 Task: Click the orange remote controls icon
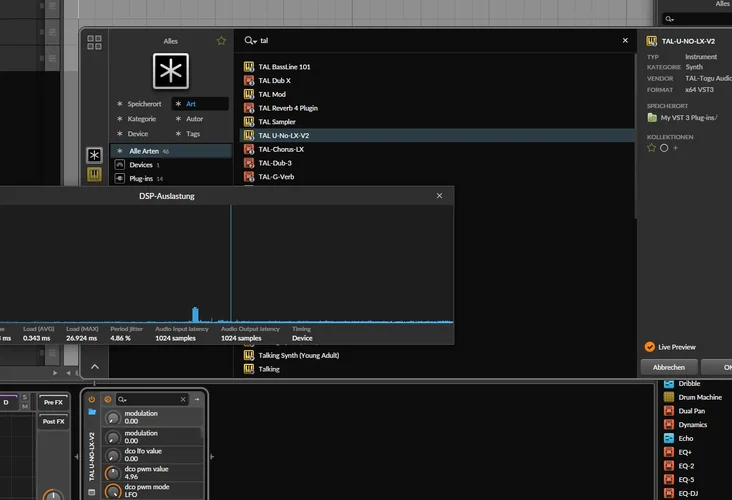tap(107, 399)
